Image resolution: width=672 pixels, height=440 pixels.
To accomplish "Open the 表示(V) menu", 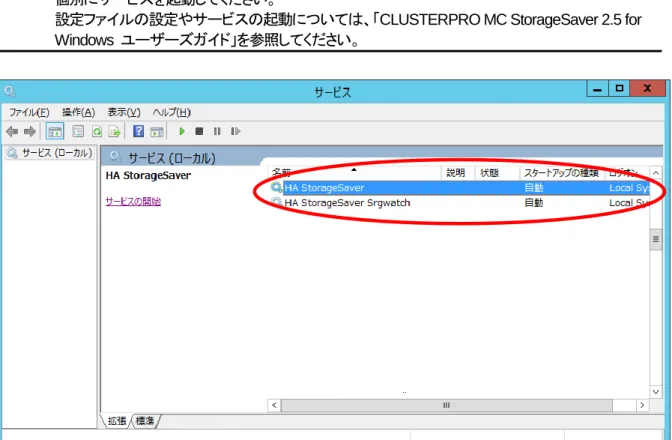I will pyautogui.click(x=124, y=112).
